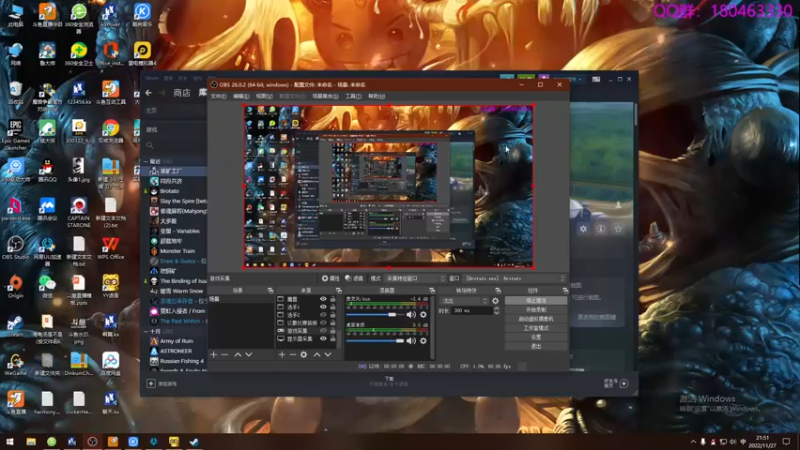The image size is (800, 450).
Task: Pop out the 控件 dock panel
Action: pyautogui.click(x=565, y=290)
